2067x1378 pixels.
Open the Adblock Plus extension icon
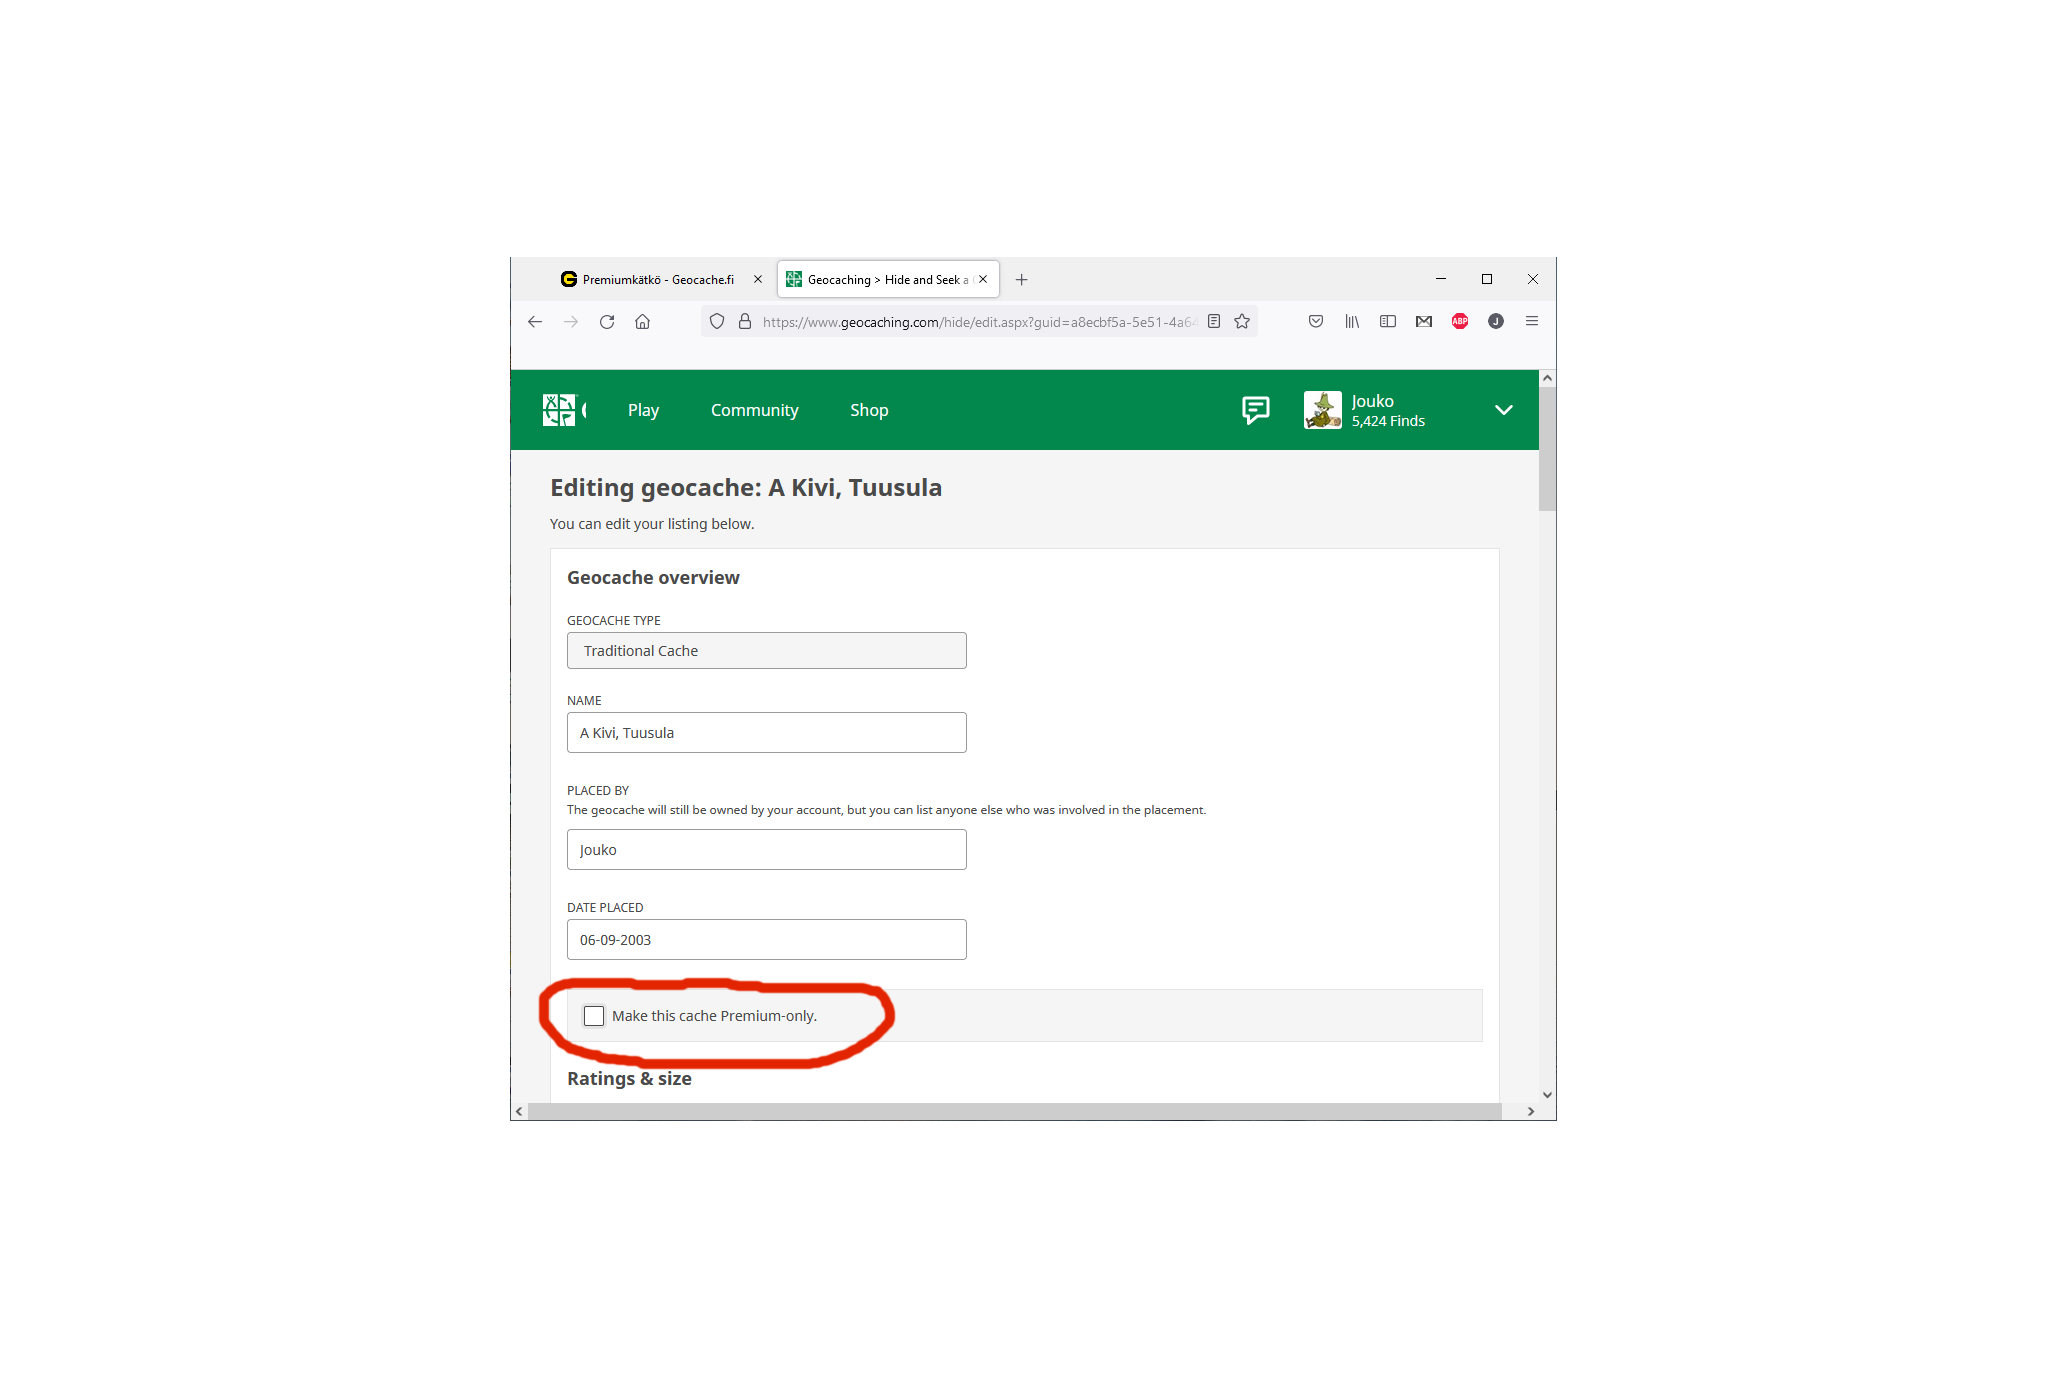(x=1460, y=322)
